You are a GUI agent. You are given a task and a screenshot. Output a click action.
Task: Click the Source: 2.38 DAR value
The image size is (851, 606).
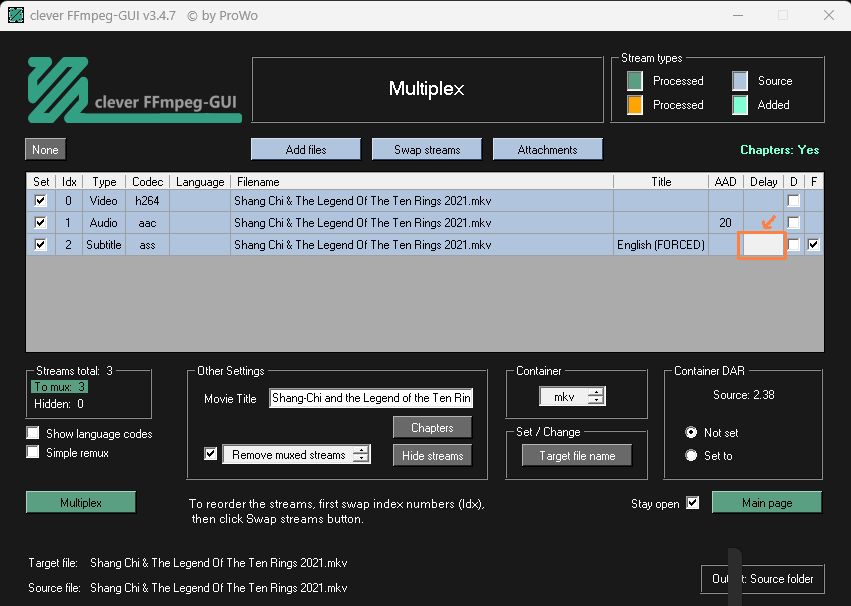(744, 395)
